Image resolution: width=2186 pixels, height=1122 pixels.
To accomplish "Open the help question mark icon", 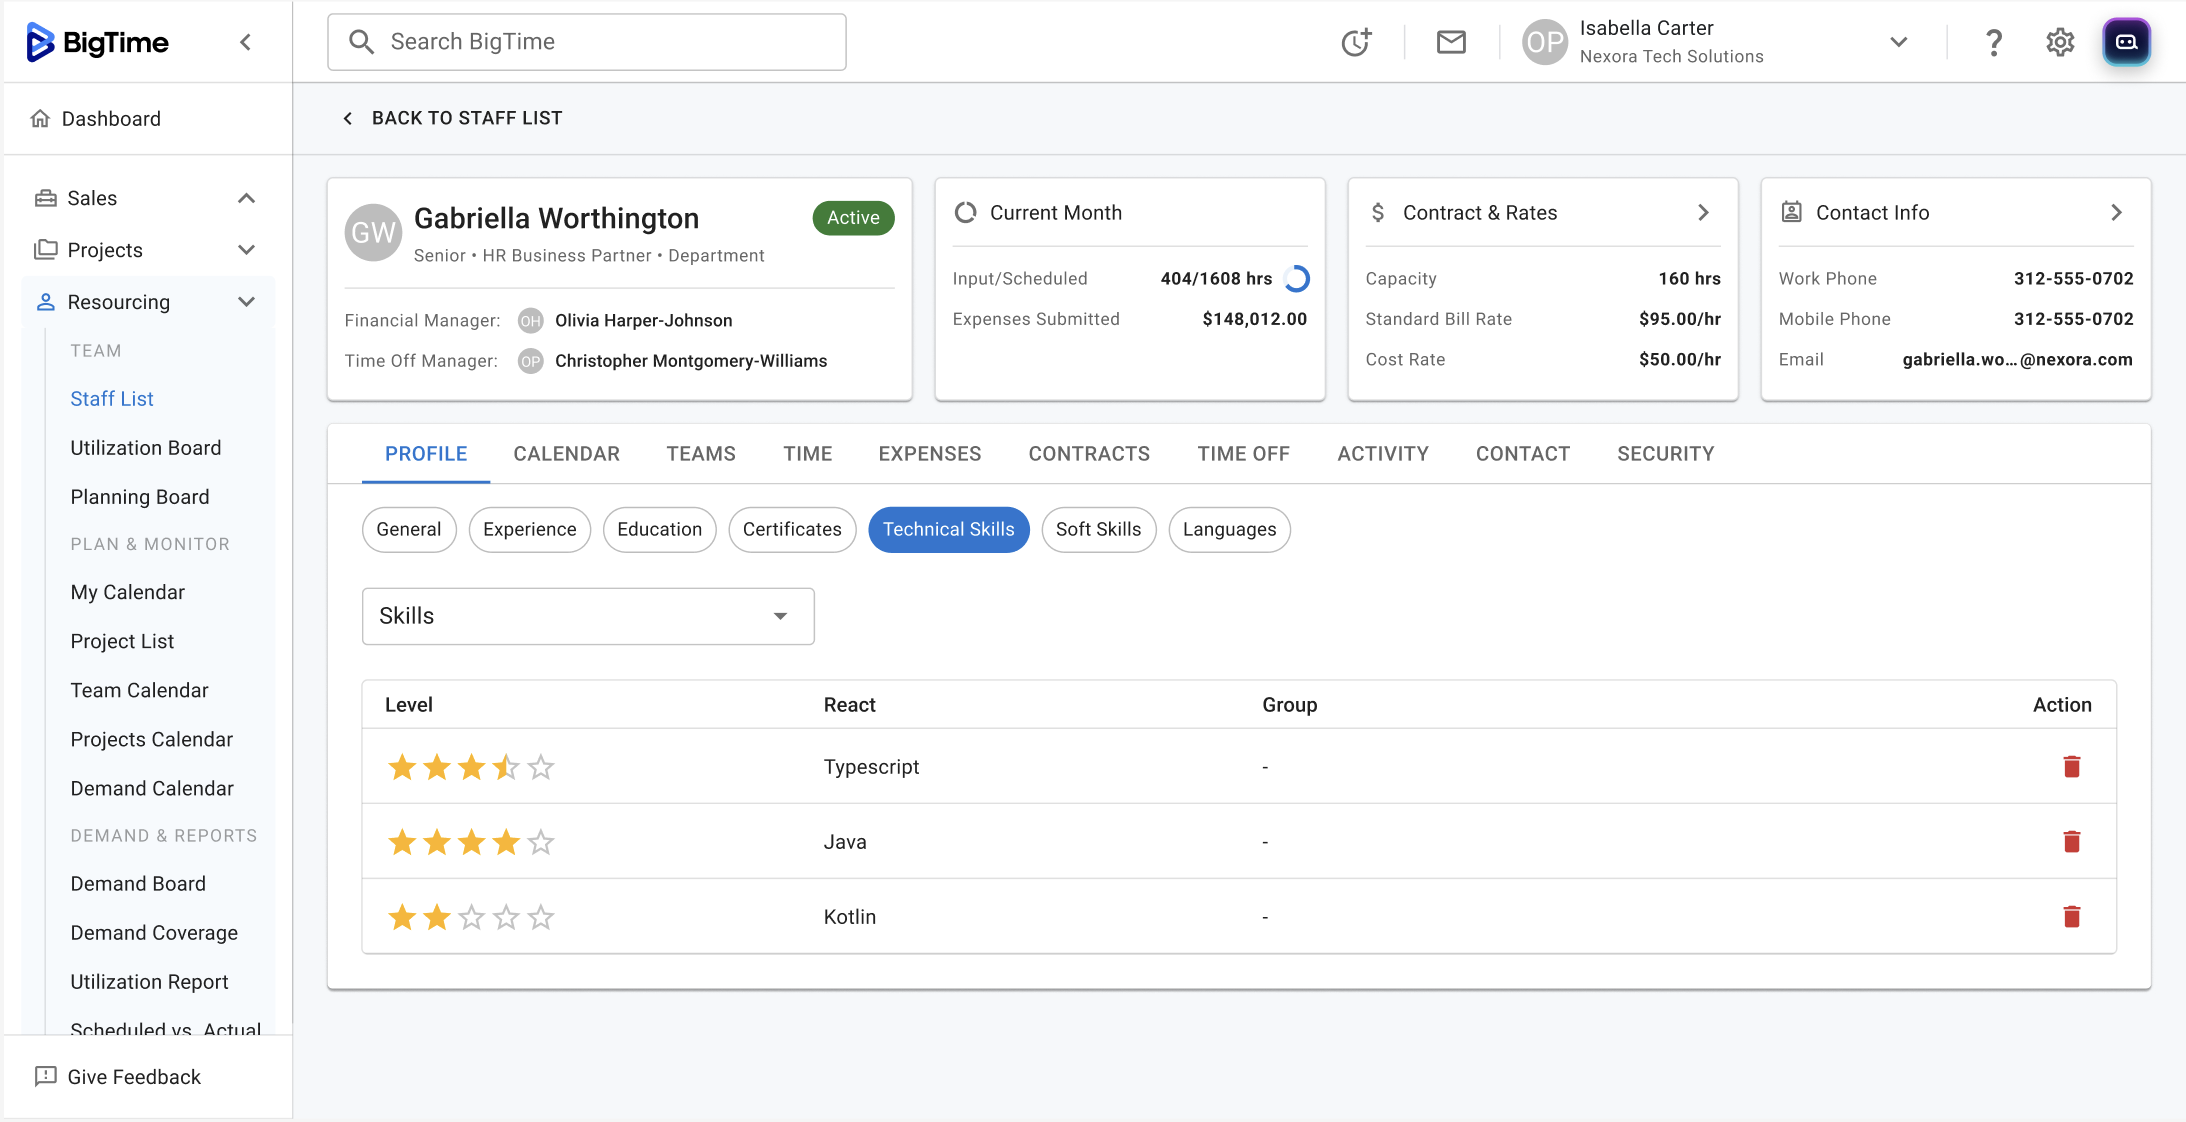I will click(1993, 42).
